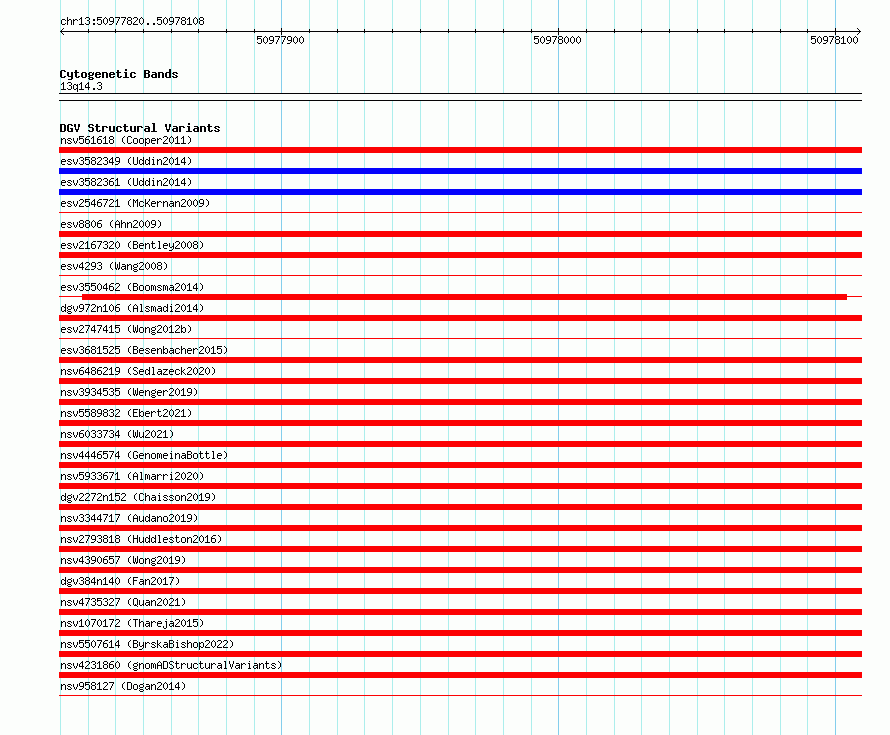890x735 pixels.
Task: Click the 50978100 ruler tick label
Action: (x=834, y=40)
